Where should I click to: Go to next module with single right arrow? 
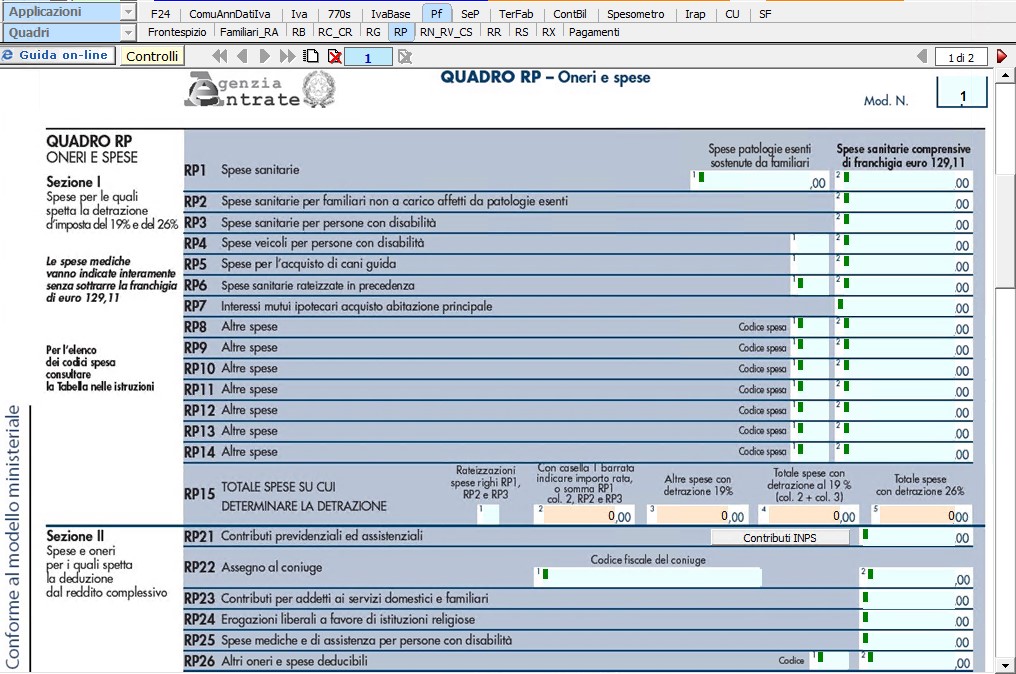click(x=264, y=56)
